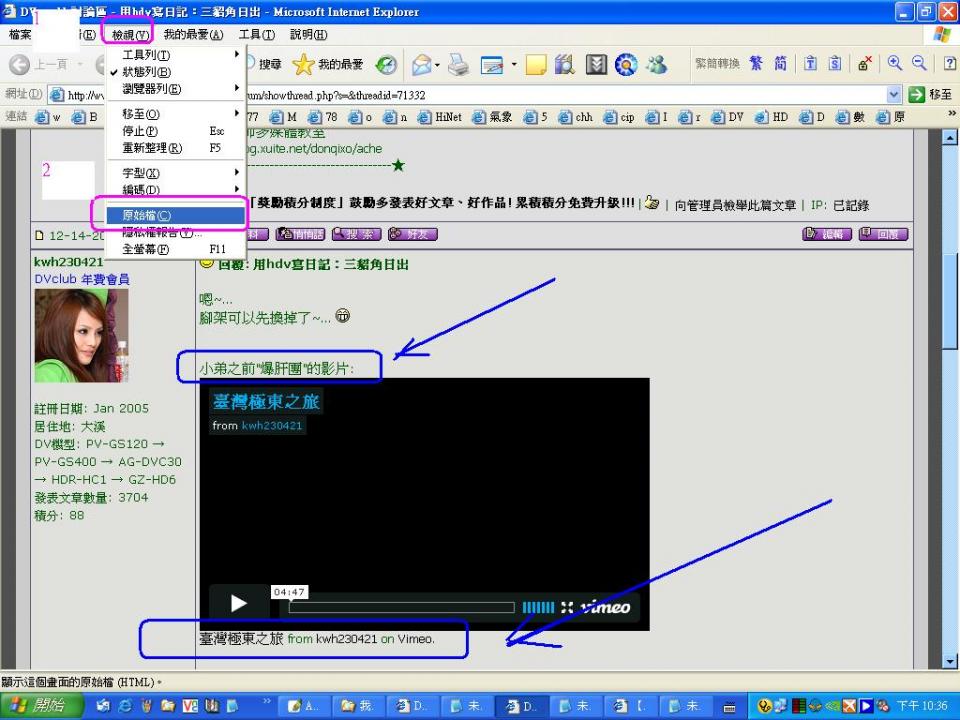
Task: Expand the 工具列 submenu
Action: (146, 55)
